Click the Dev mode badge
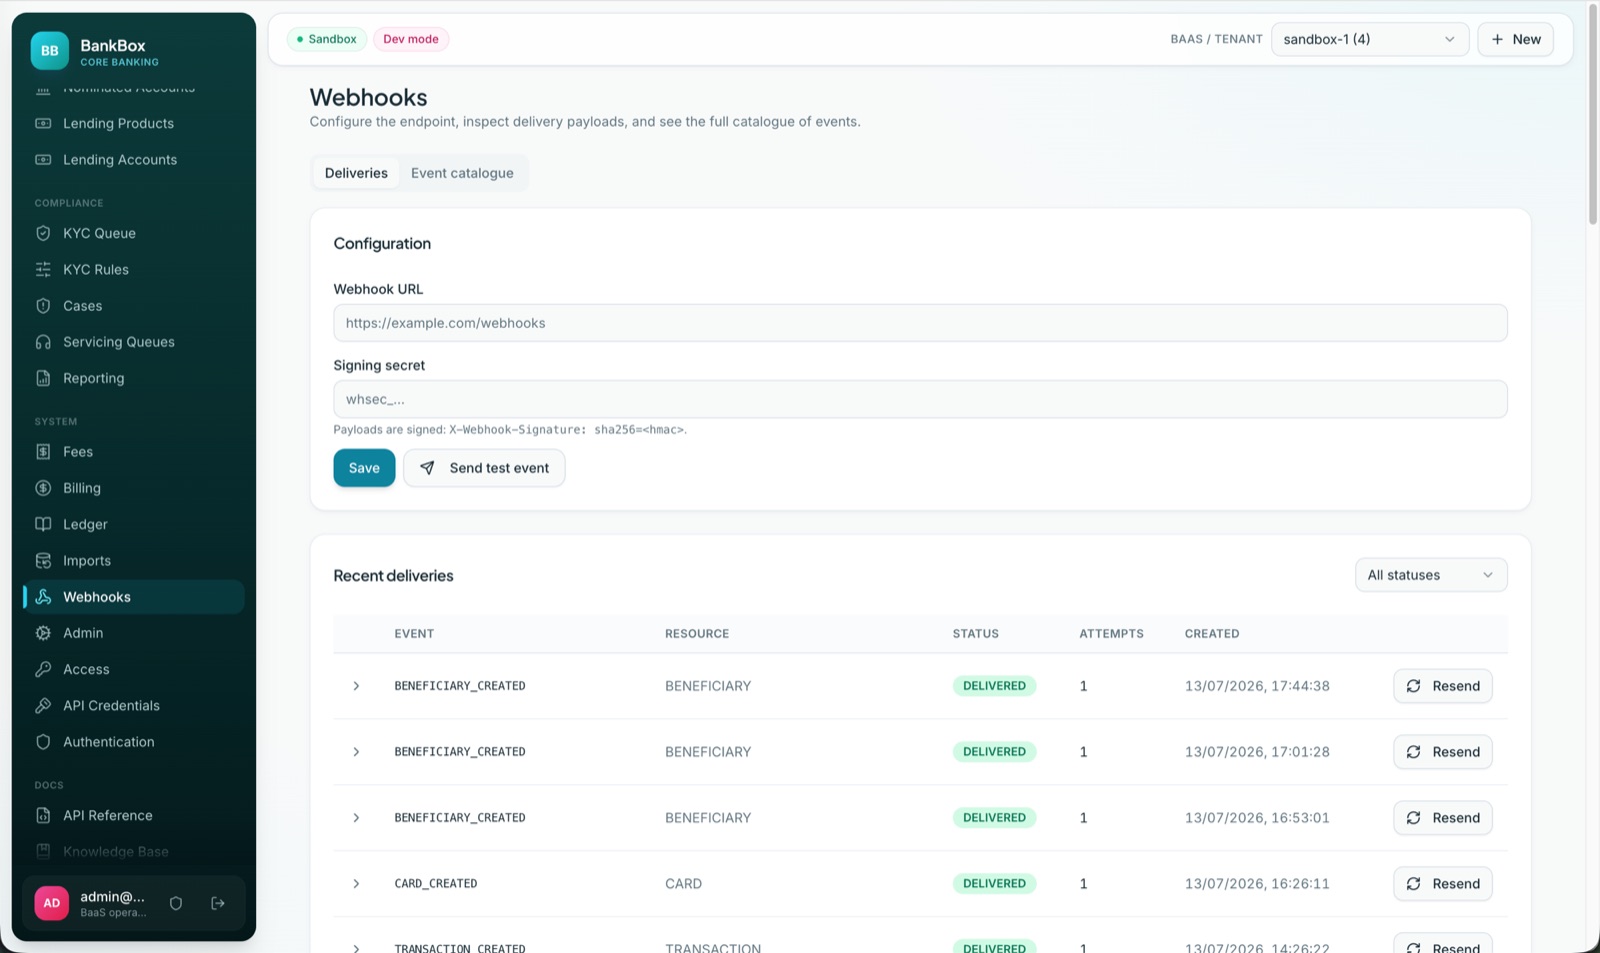The image size is (1600, 953). click(411, 39)
